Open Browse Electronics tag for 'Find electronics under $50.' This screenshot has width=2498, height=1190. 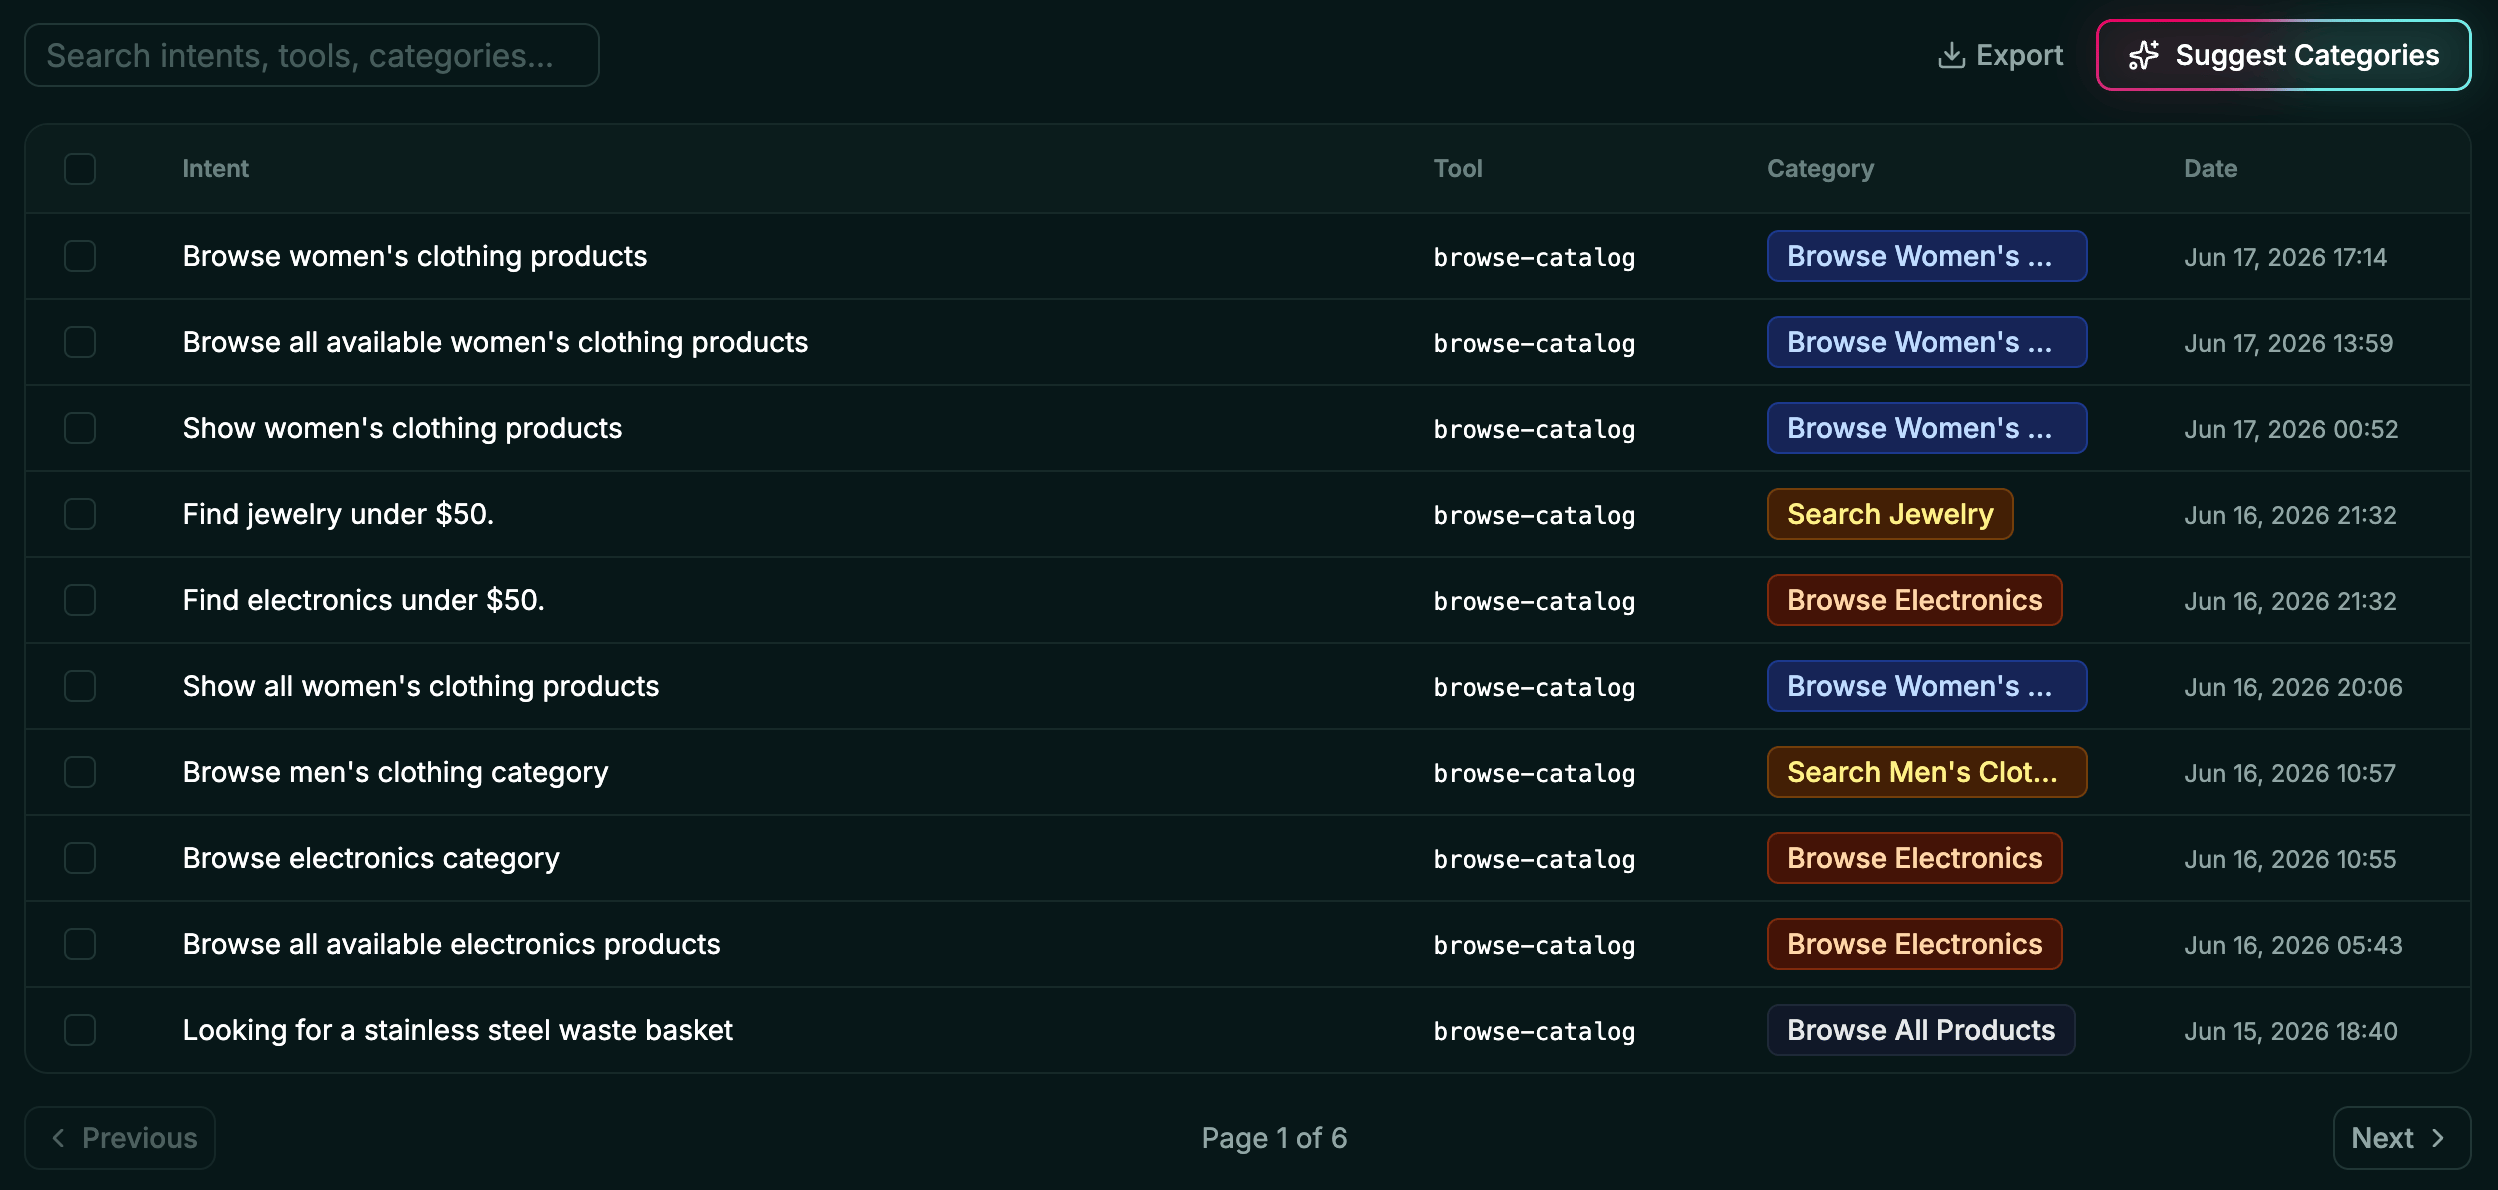1914,600
